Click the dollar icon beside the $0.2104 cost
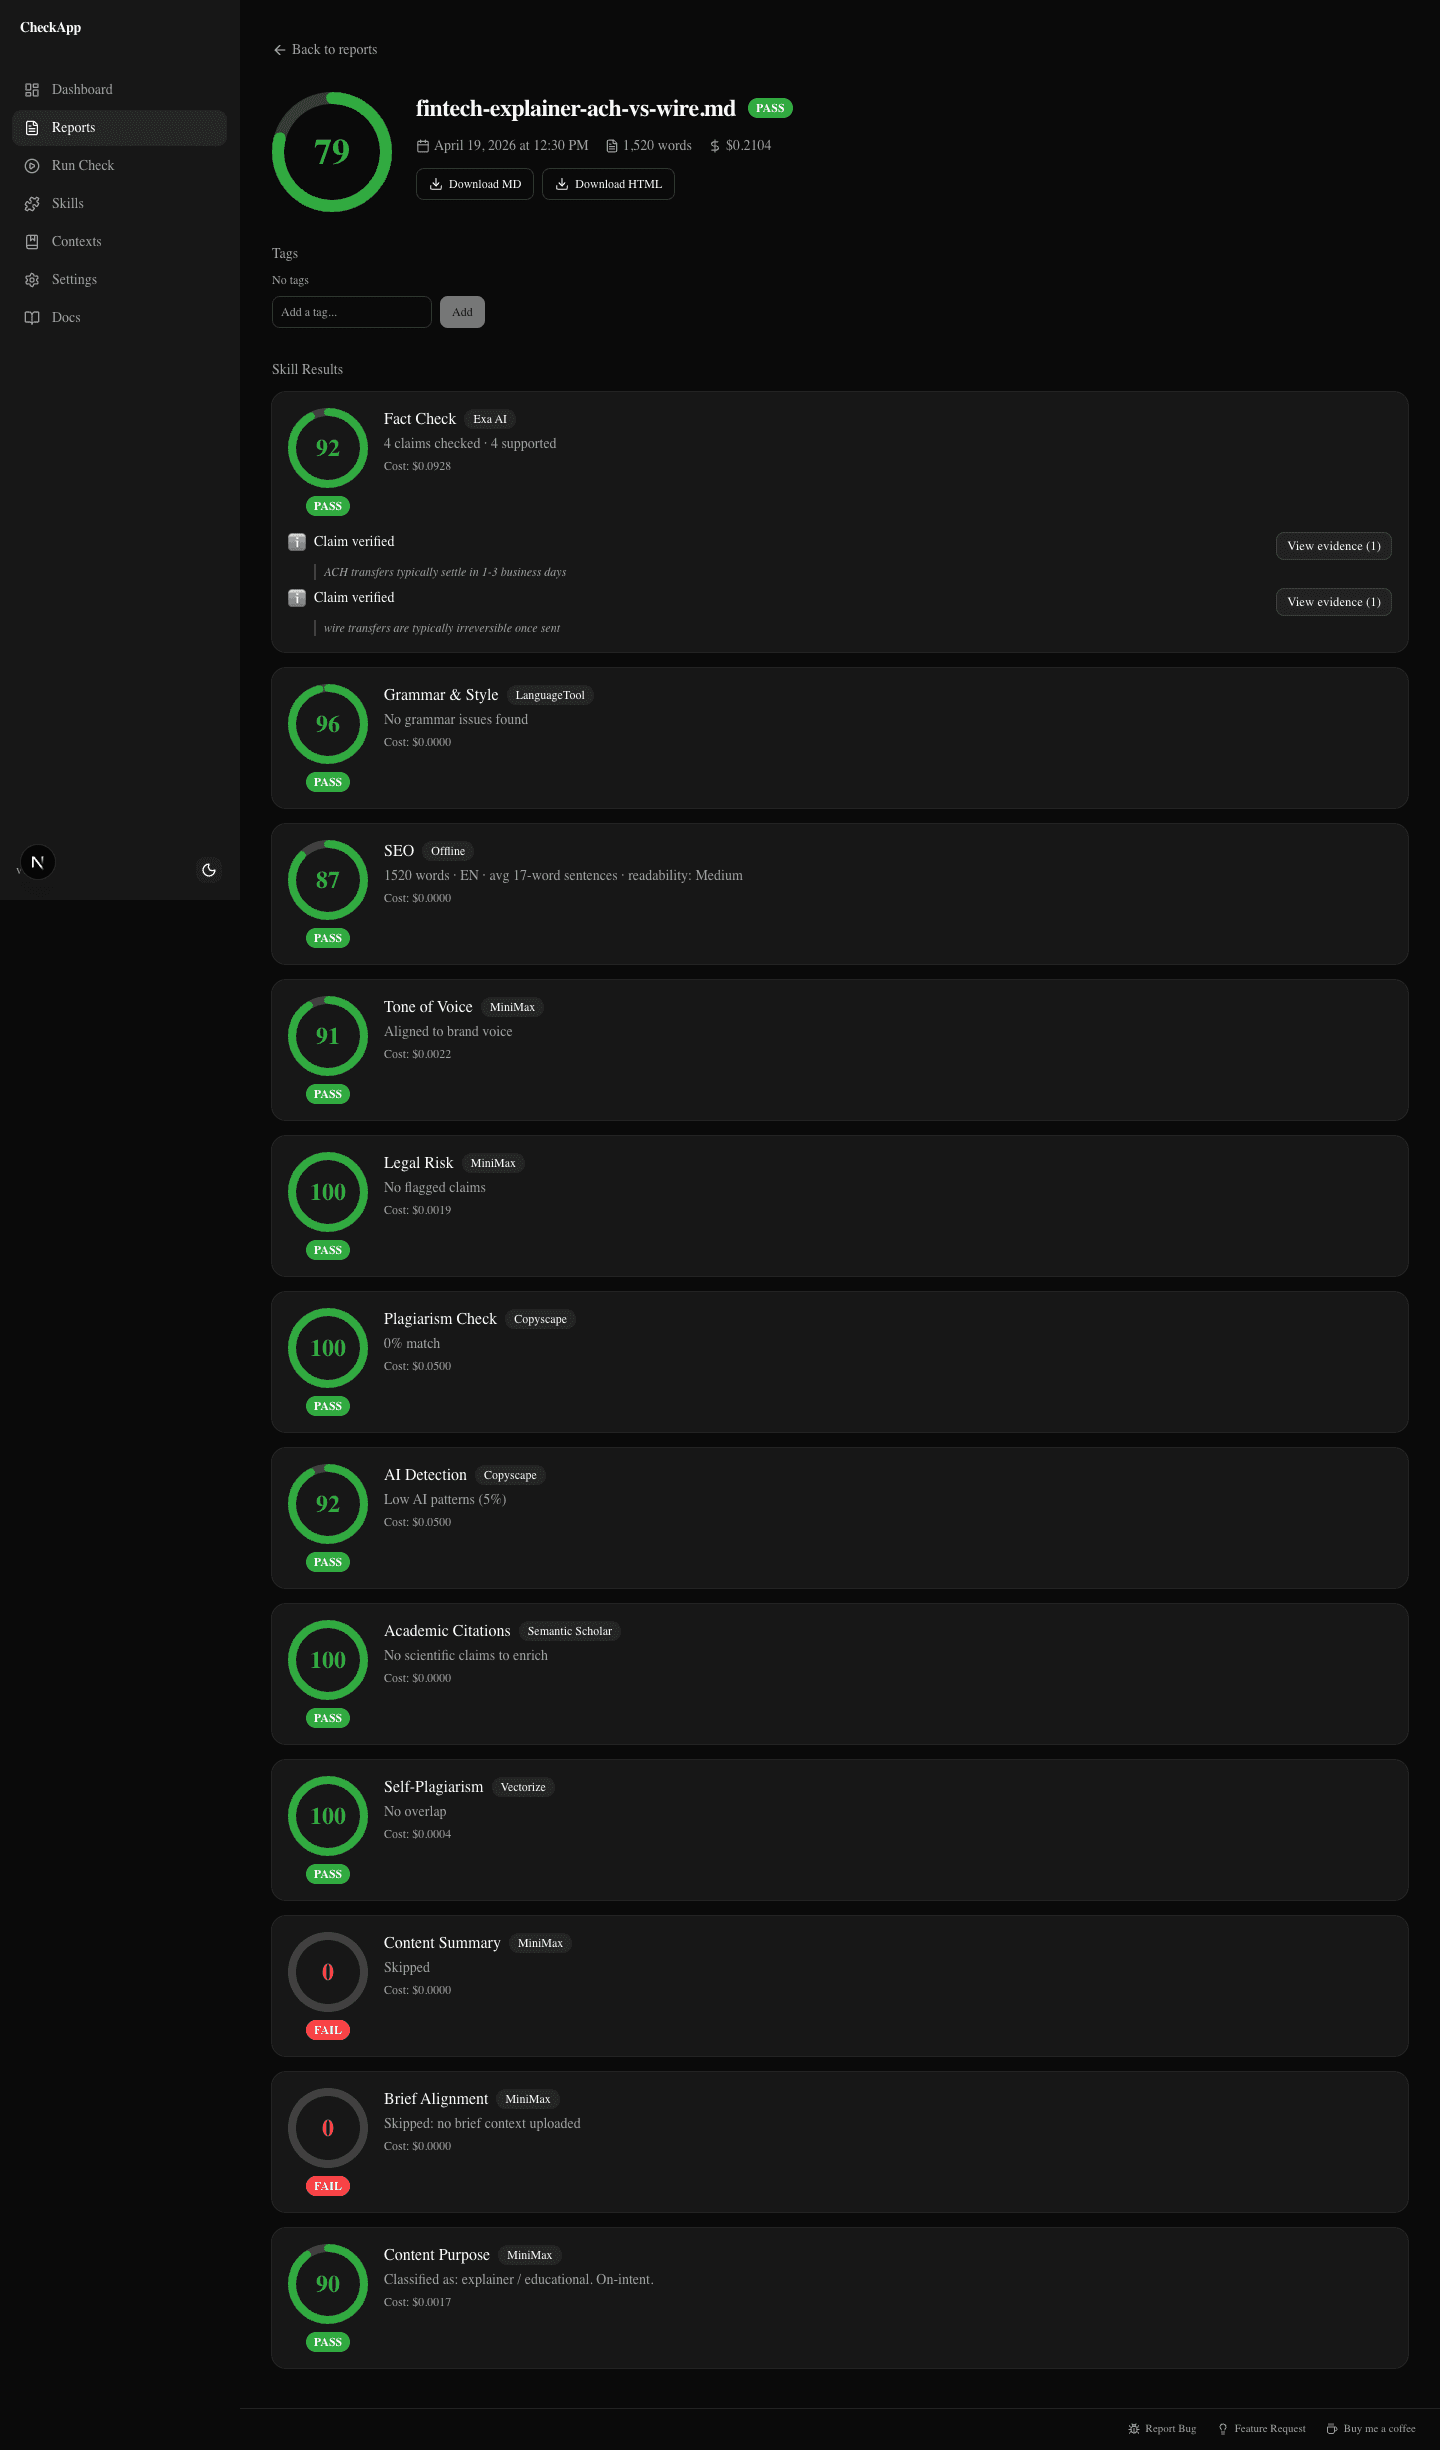The image size is (1440, 2450). click(714, 145)
